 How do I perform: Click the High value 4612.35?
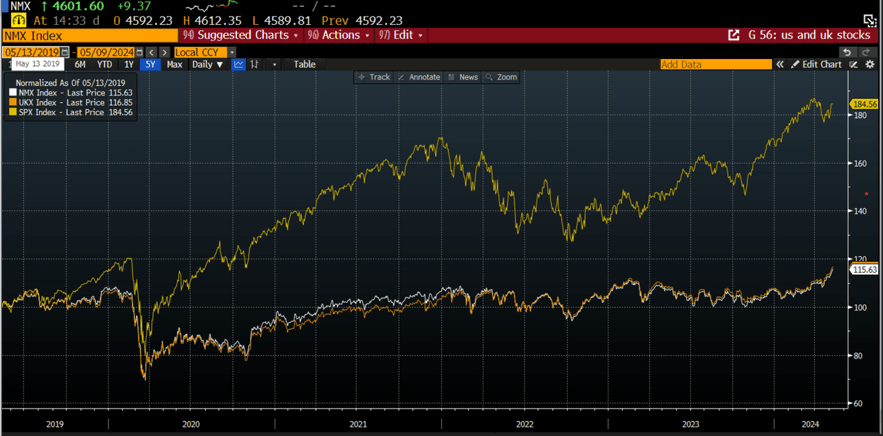tap(217, 20)
